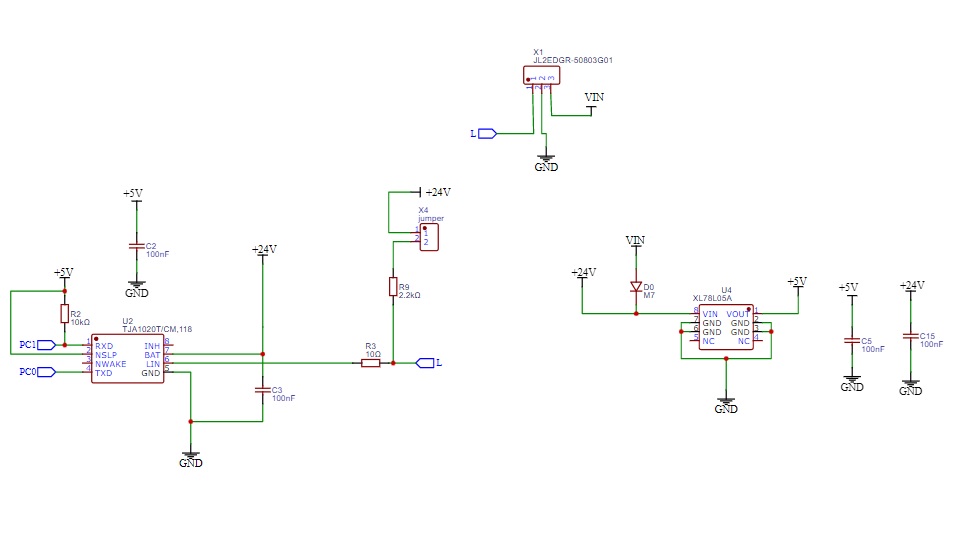The image size is (970, 540).
Task: Click GND symbol below U4 regulator
Action: [726, 405]
